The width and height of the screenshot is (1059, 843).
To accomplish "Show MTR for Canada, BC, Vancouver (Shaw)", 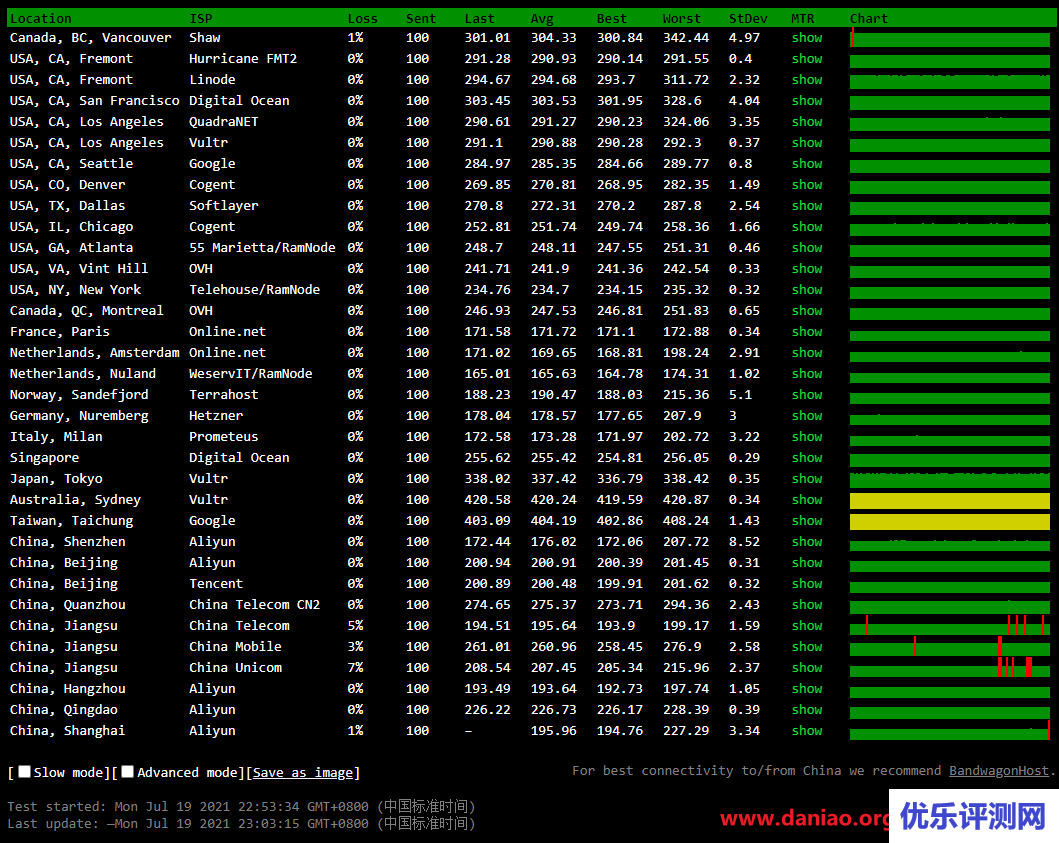I will (807, 38).
